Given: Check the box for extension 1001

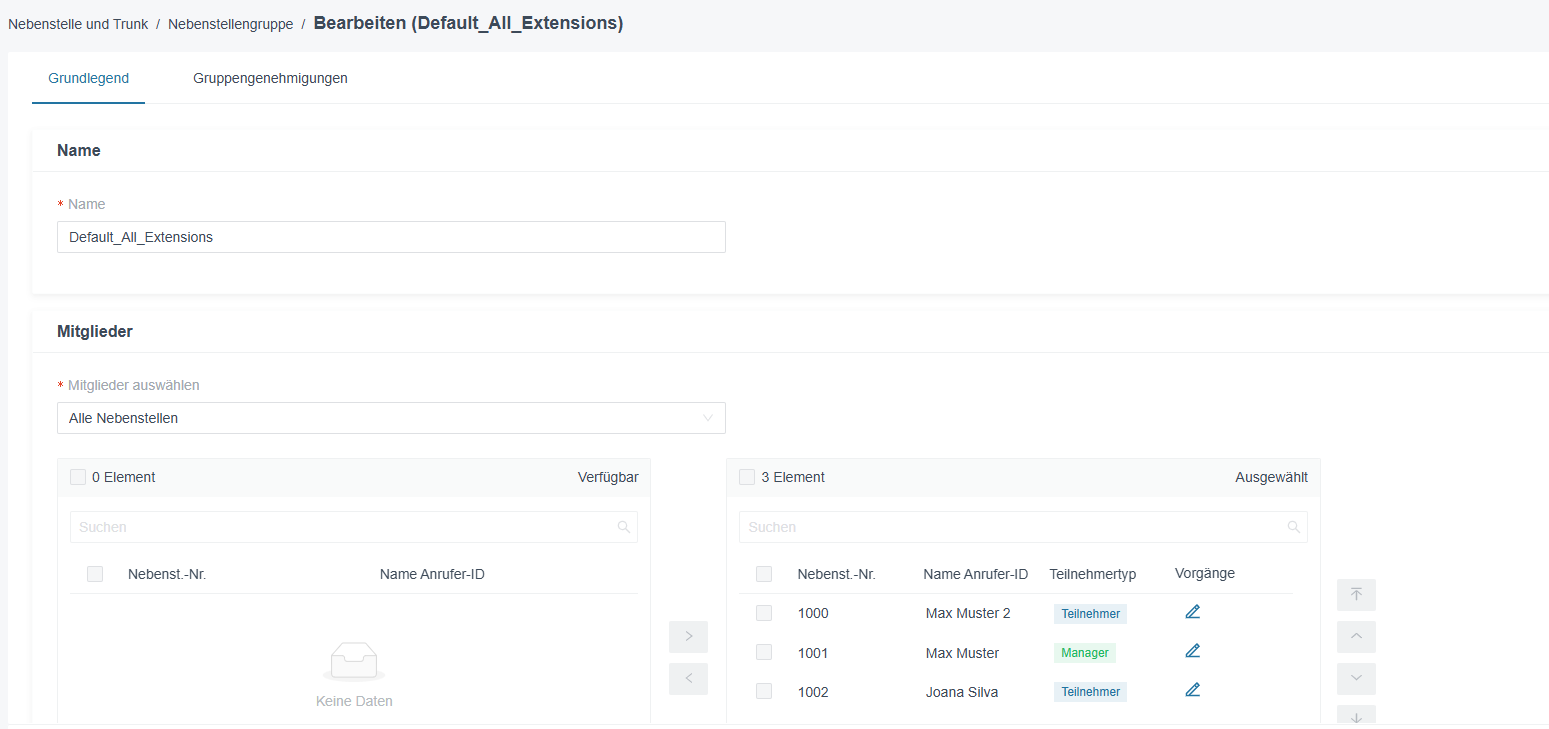Looking at the screenshot, I should click(x=764, y=652).
